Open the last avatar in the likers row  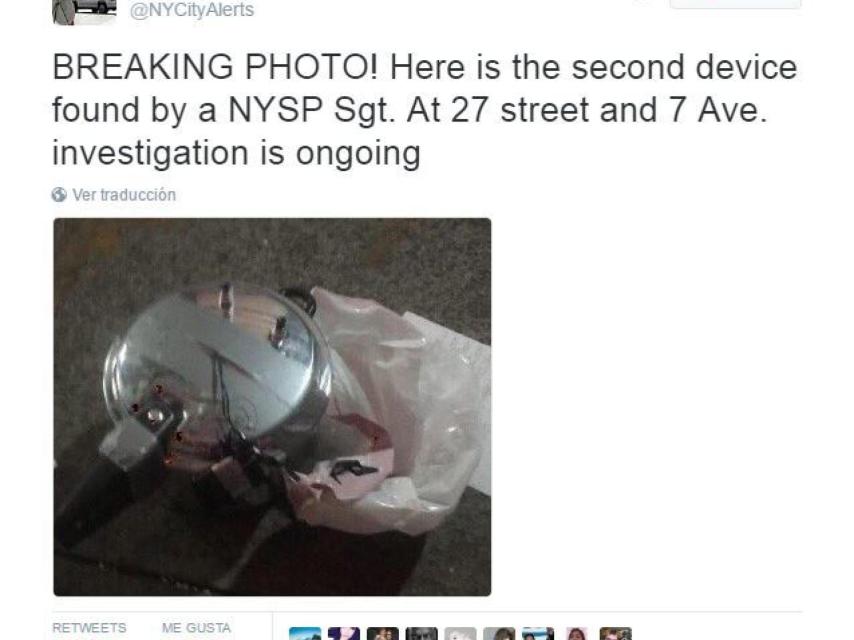[x=615, y=634]
